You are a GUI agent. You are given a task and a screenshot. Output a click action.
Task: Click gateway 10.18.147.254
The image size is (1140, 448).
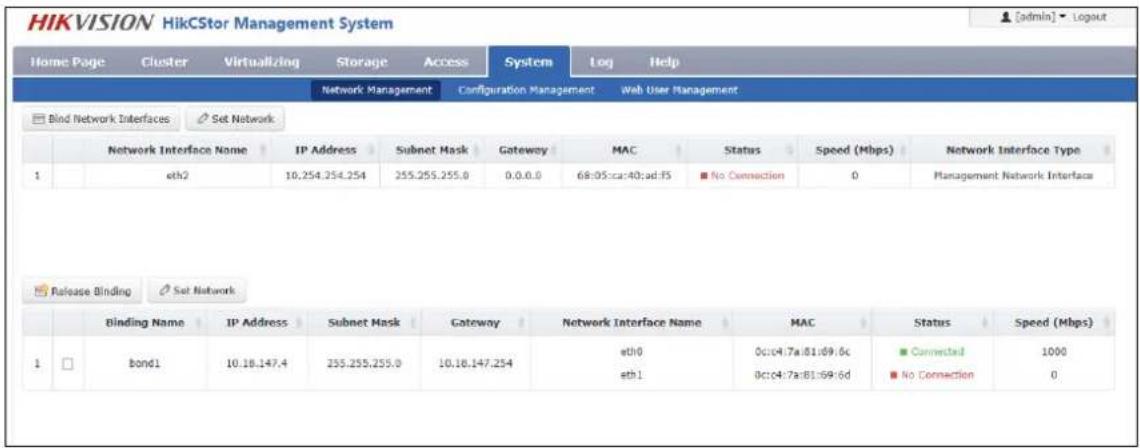pyautogui.click(x=475, y=363)
